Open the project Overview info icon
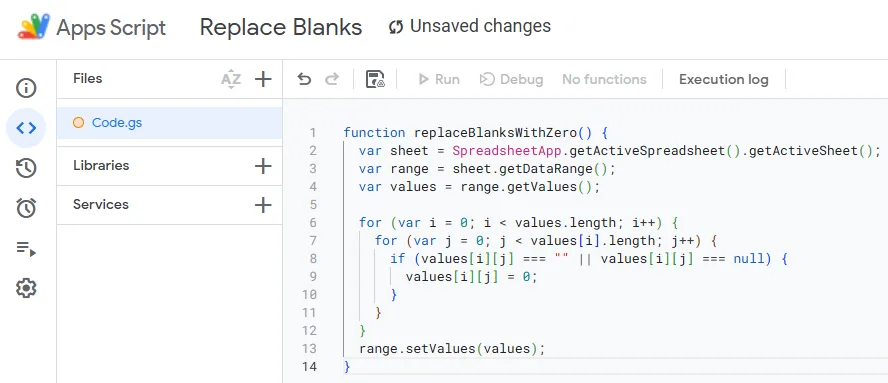Screen dimensions: 888x383 (26, 88)
